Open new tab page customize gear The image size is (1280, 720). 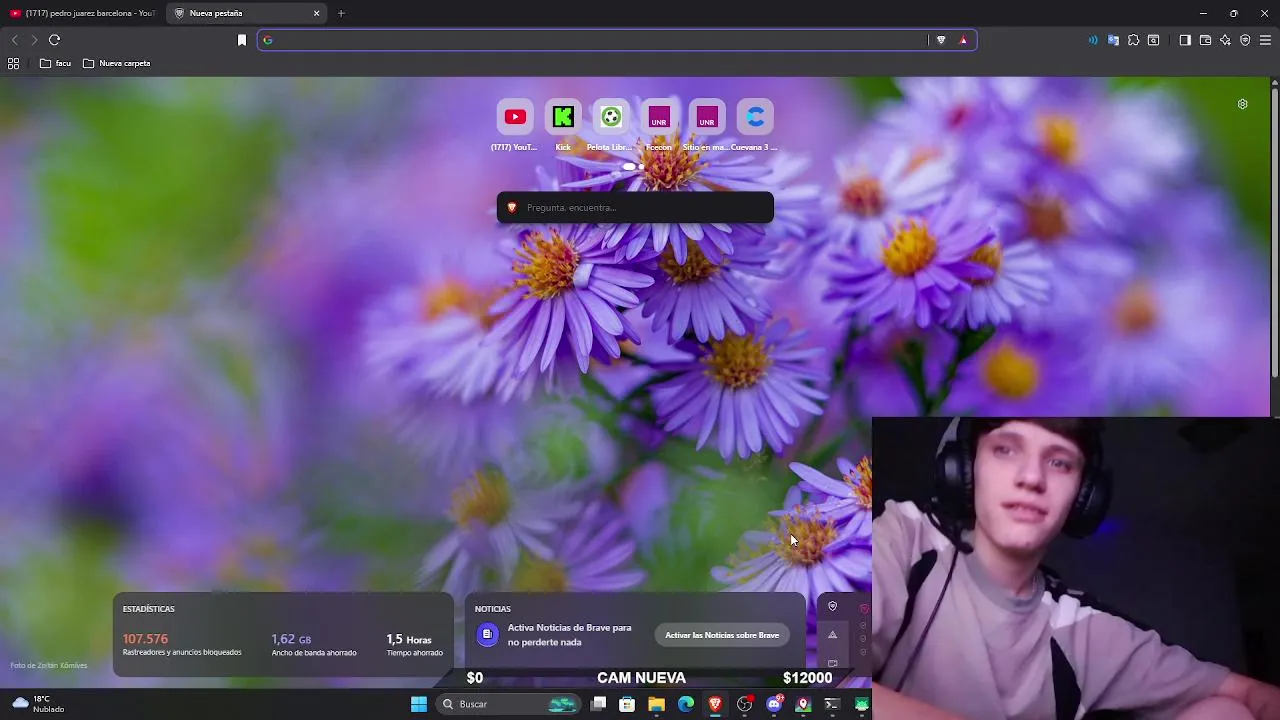pyautogui.click(x=1242, y=104)
